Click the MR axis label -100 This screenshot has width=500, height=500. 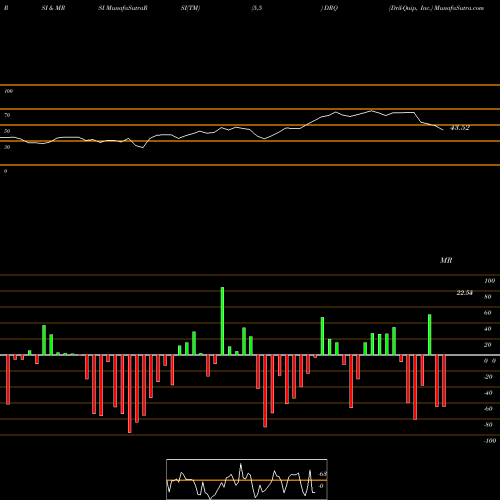pos(490,441)
